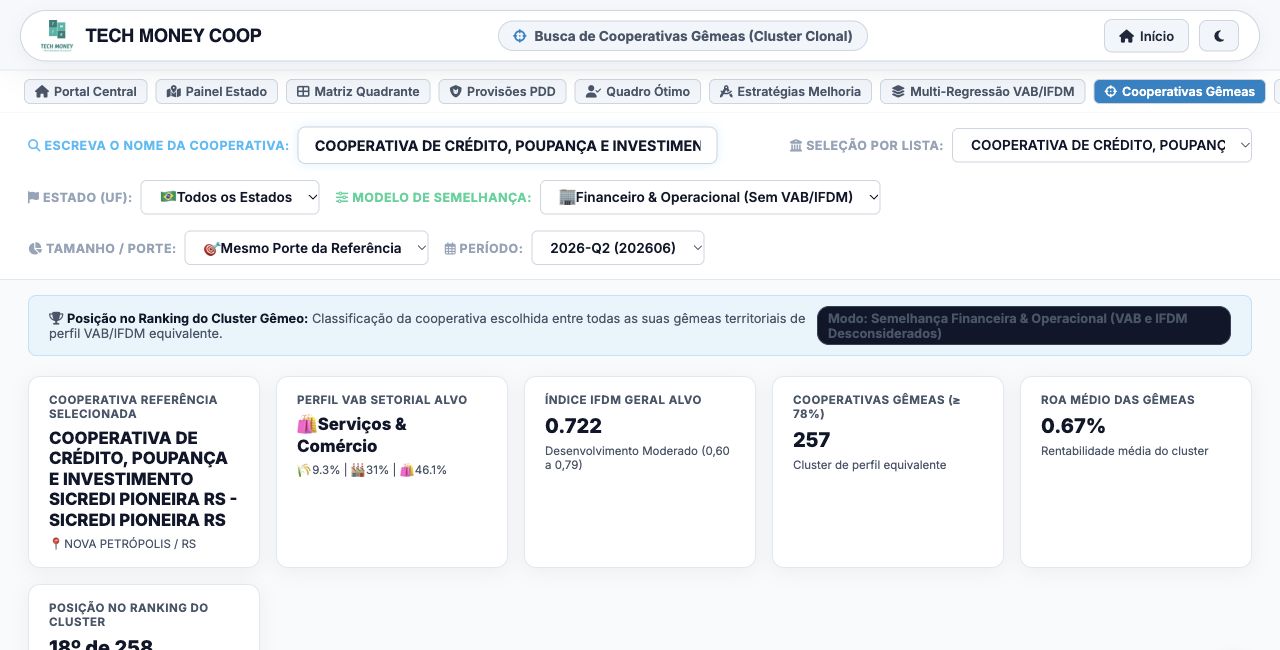Click the 257 cooperativas gêmeas count
This screenshot has height=650, width=1280.
(x=812, y=440)
